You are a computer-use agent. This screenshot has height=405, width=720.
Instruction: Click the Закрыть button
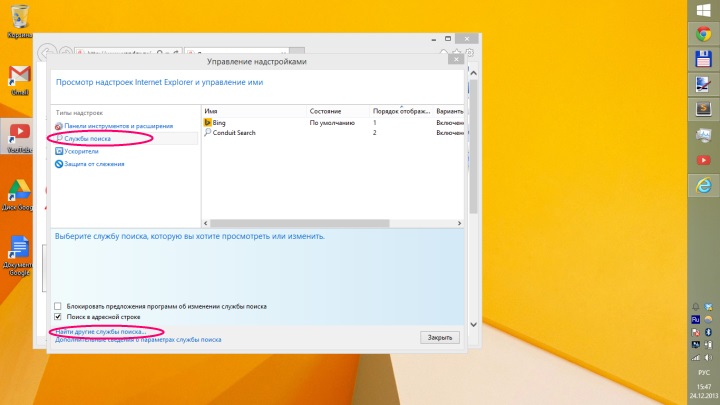tap(440, 337)
